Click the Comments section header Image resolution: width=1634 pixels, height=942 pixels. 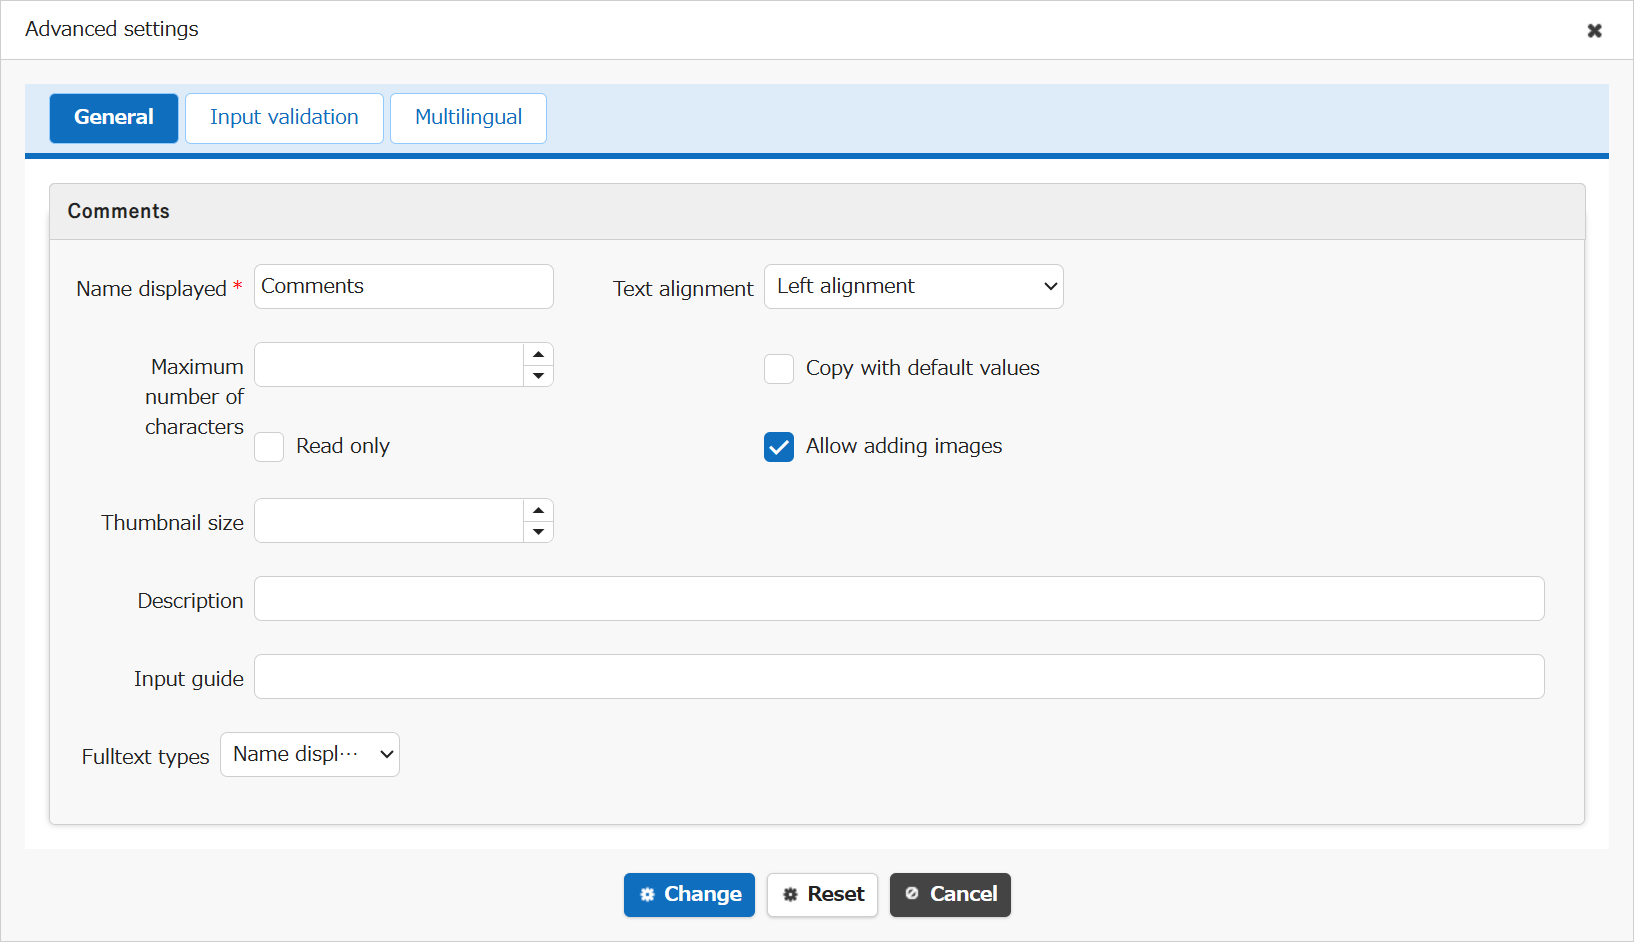point(817,212)
